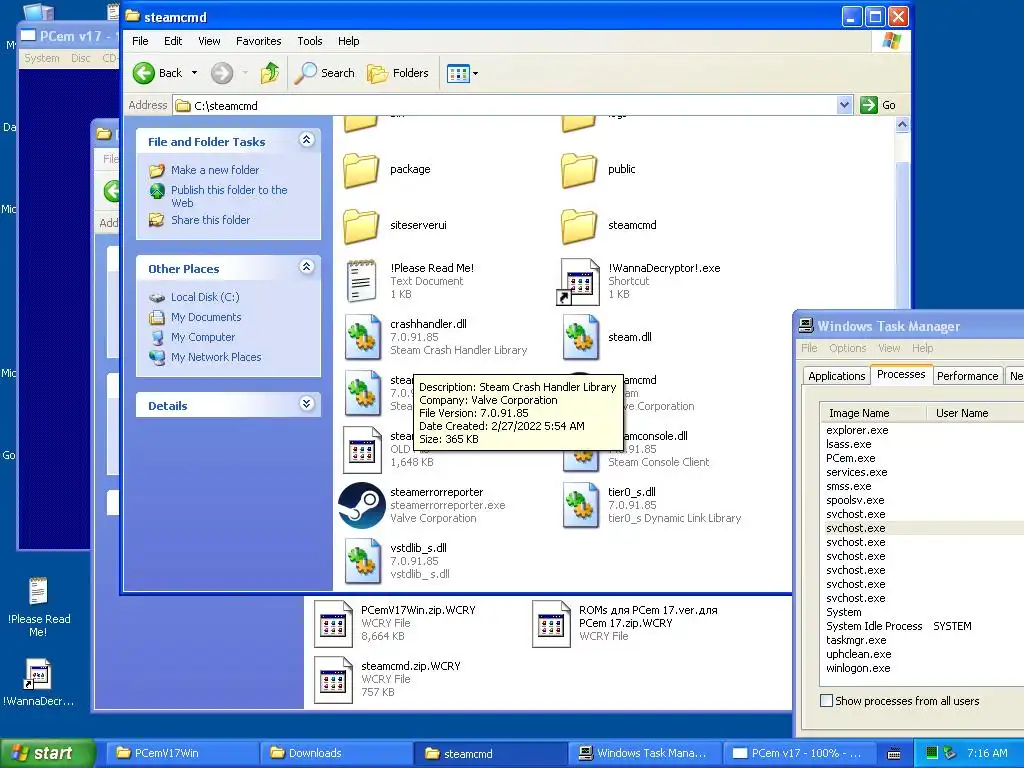Select vstdlib_s.dll file icon
Screen dimensions: 1024x768
click(x=362, y=562)
